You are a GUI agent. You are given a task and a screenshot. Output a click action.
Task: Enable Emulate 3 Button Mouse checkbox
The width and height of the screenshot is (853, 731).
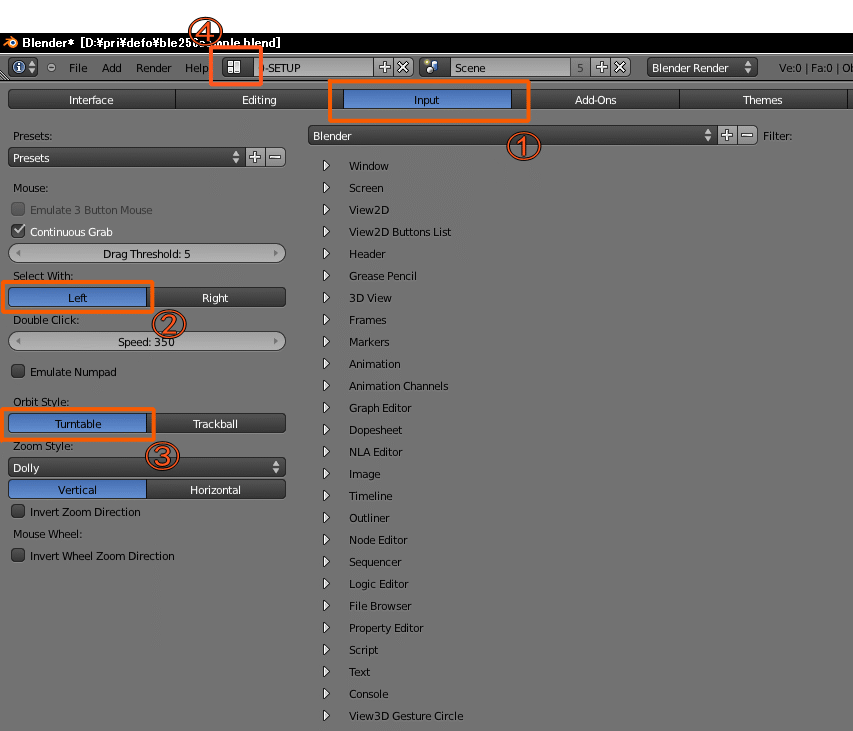tap(18, 209)
